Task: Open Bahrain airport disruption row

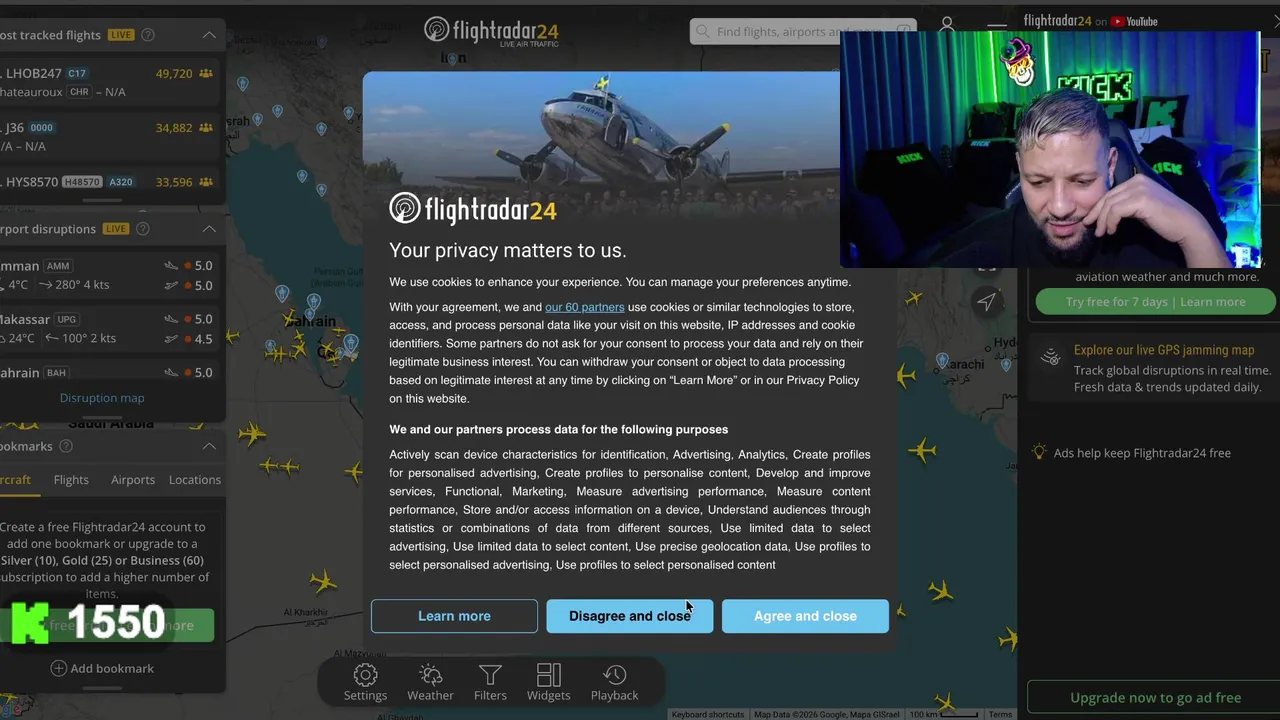Action: 110,372
